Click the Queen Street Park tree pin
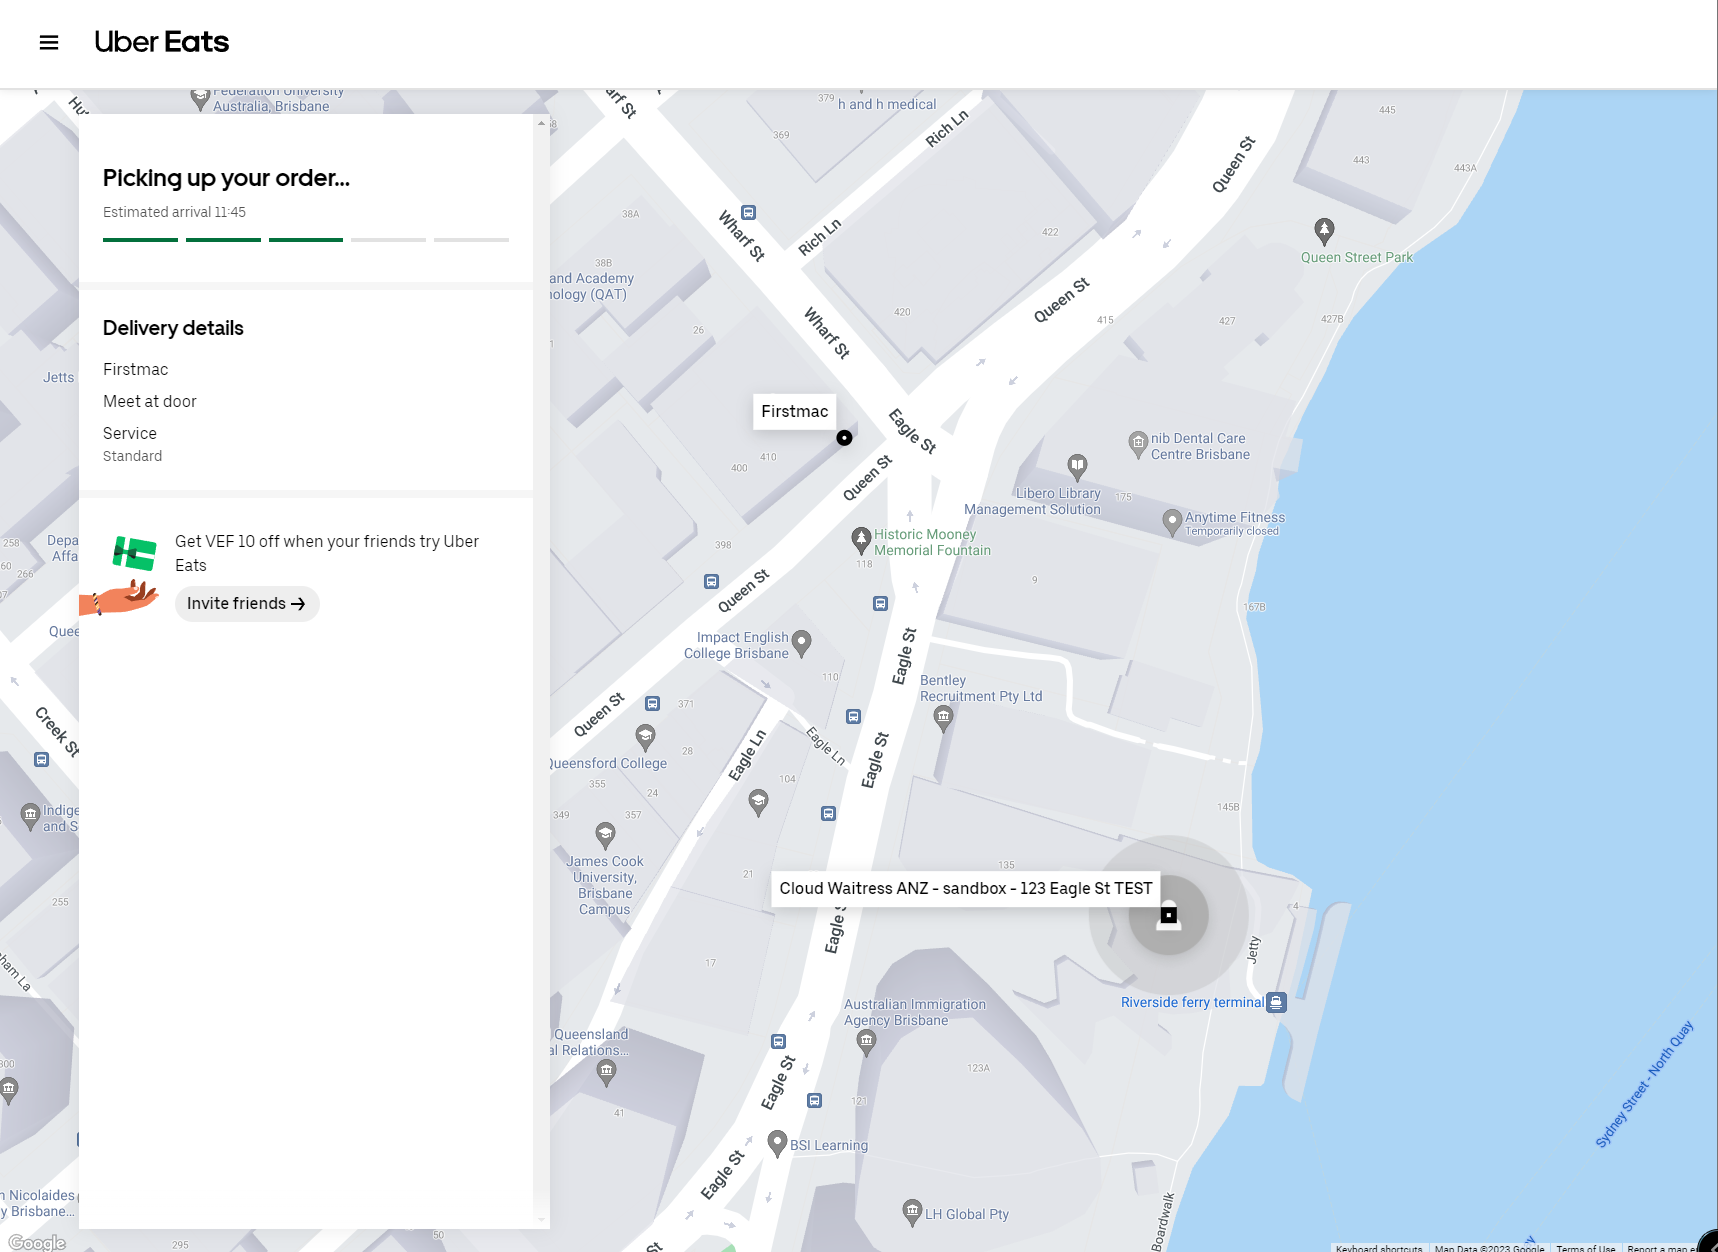1718x1252 pixels. click(x=1324, y=231)
